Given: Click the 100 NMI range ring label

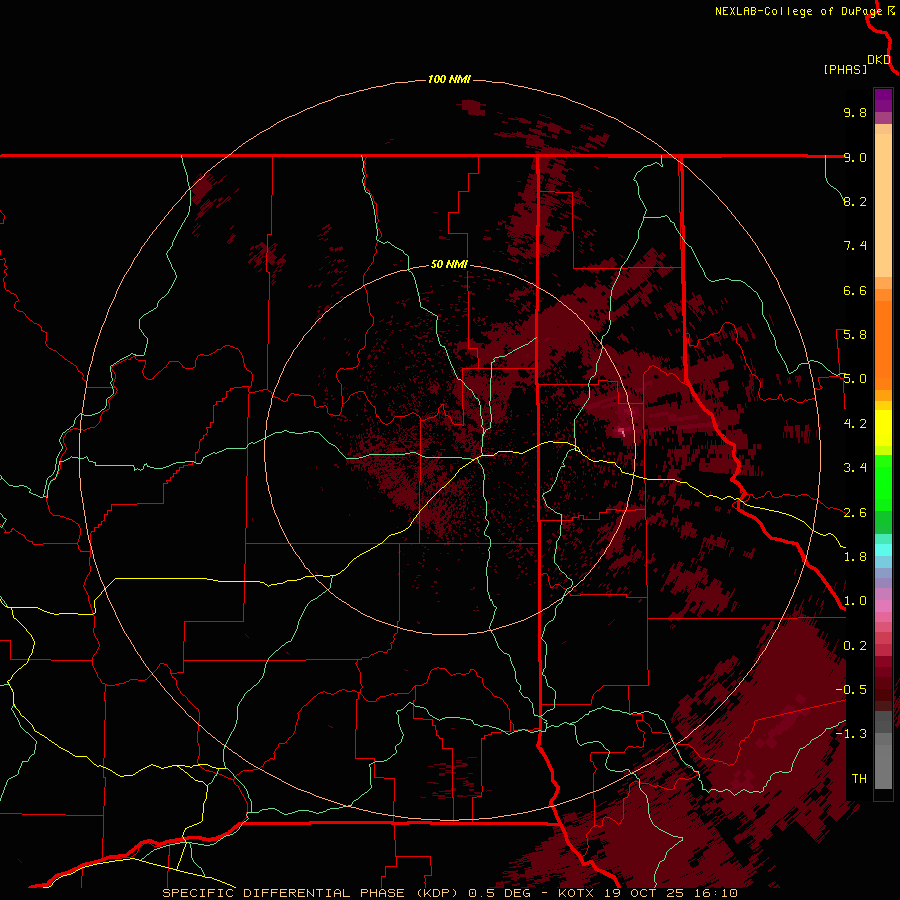Looking at the screenshot, I should [x=449, y=79].
